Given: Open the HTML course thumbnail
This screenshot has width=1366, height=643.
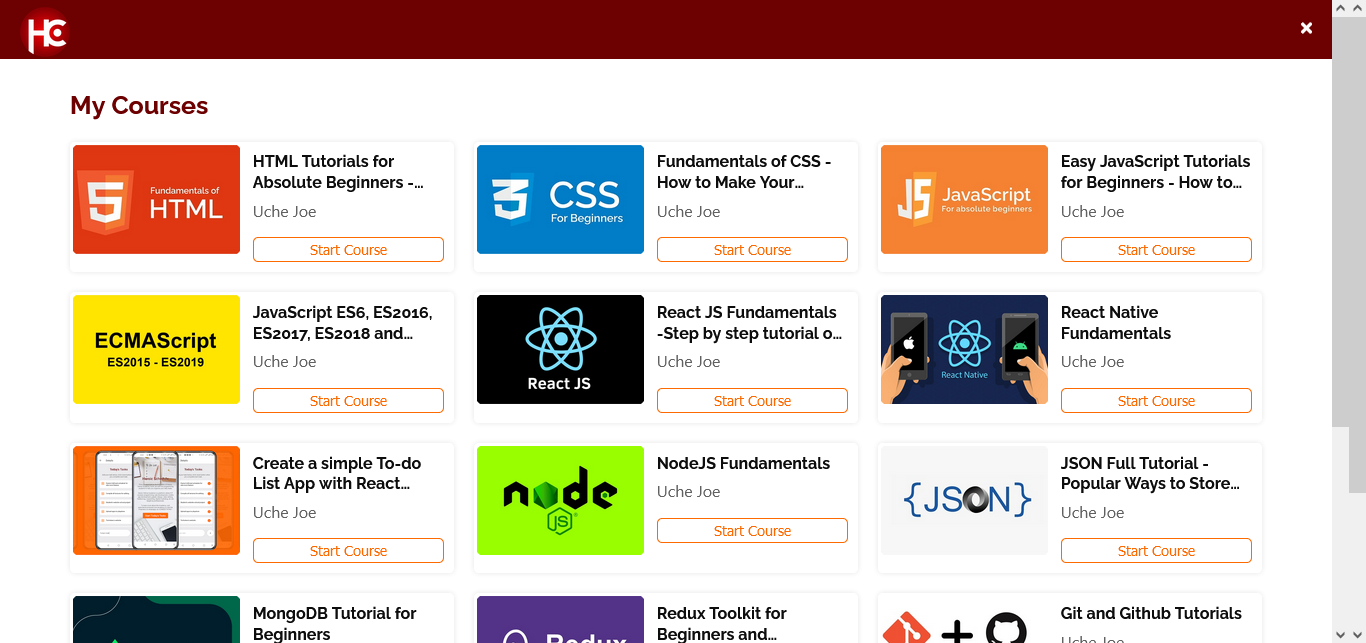Looking at the screenshot, I should pyautogui.click(x=156, y=199).
